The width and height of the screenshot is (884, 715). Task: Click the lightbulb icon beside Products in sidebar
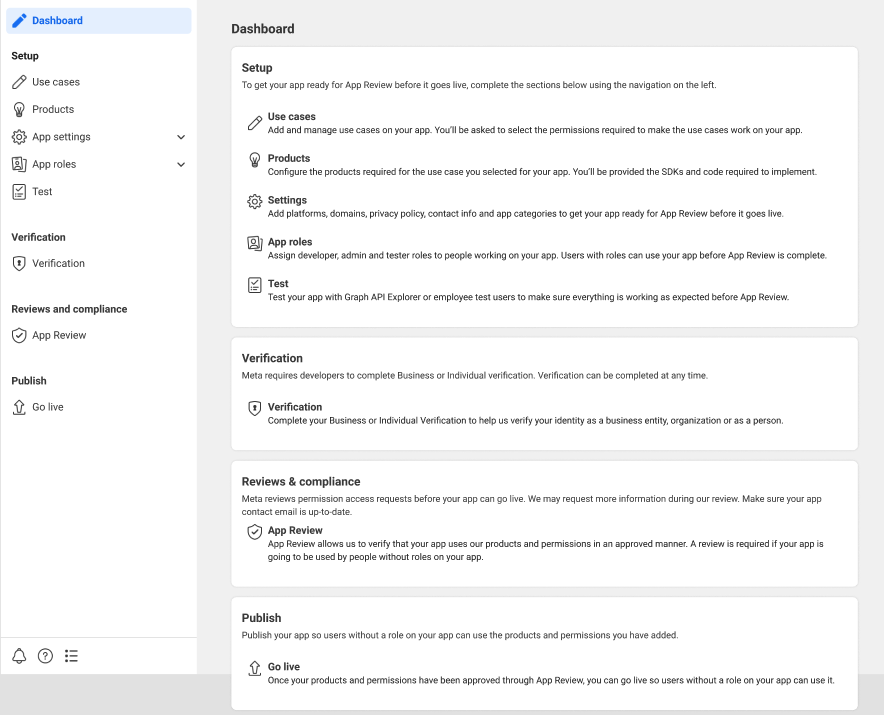click(x=19, y=109)
